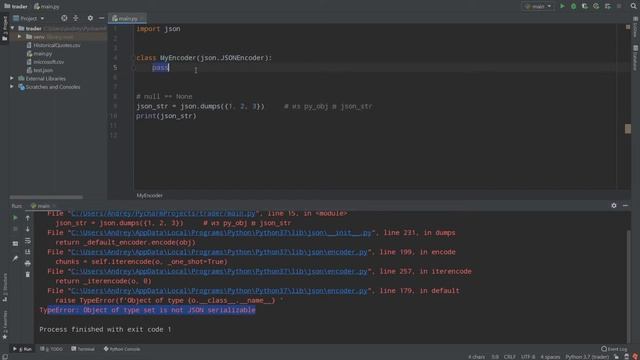Click the UTF-8 encoding status entry

tap(528, 357)
